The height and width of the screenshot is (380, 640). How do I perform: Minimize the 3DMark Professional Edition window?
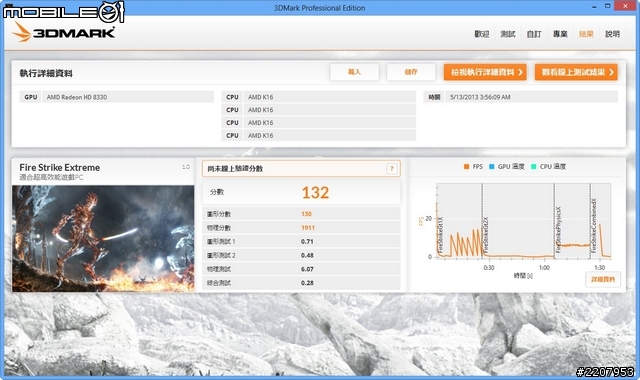pyautogui.click(x=594, y=7)
